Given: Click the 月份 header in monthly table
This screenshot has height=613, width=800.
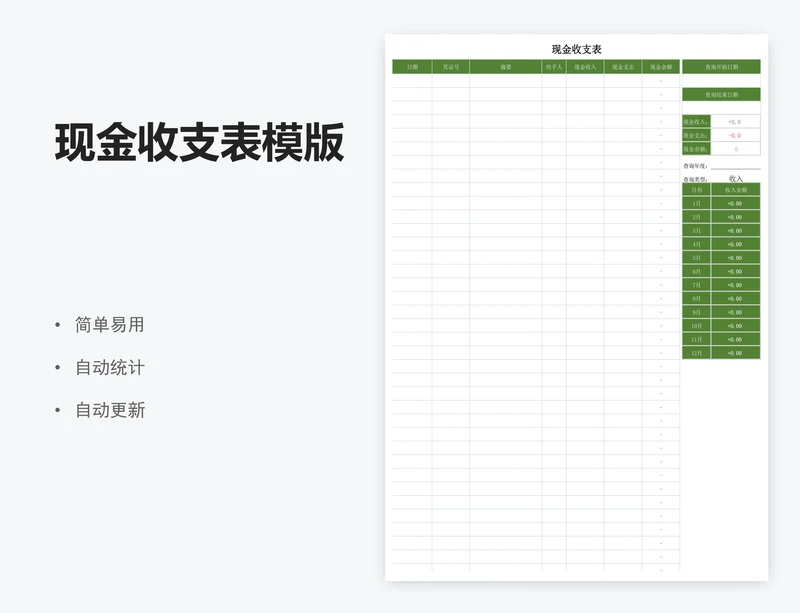Looking at the screenshot, I should (696, 190).
